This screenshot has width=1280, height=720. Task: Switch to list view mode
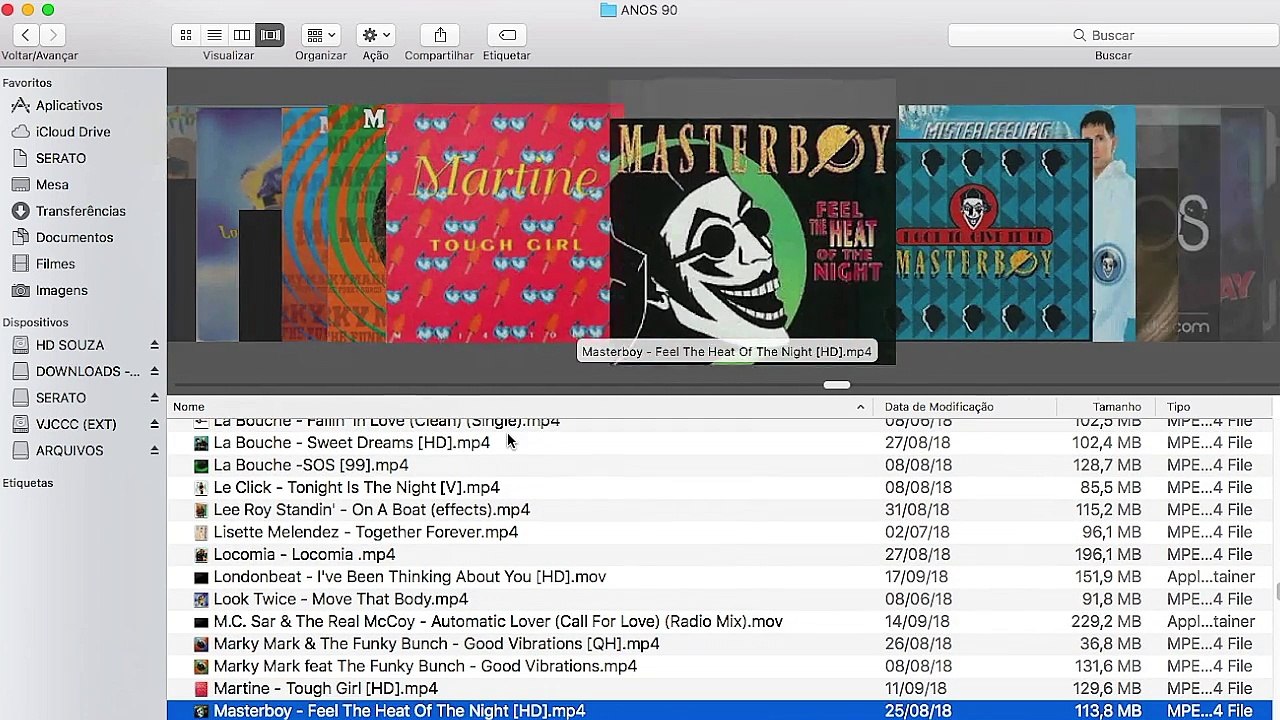click(214, 35)
